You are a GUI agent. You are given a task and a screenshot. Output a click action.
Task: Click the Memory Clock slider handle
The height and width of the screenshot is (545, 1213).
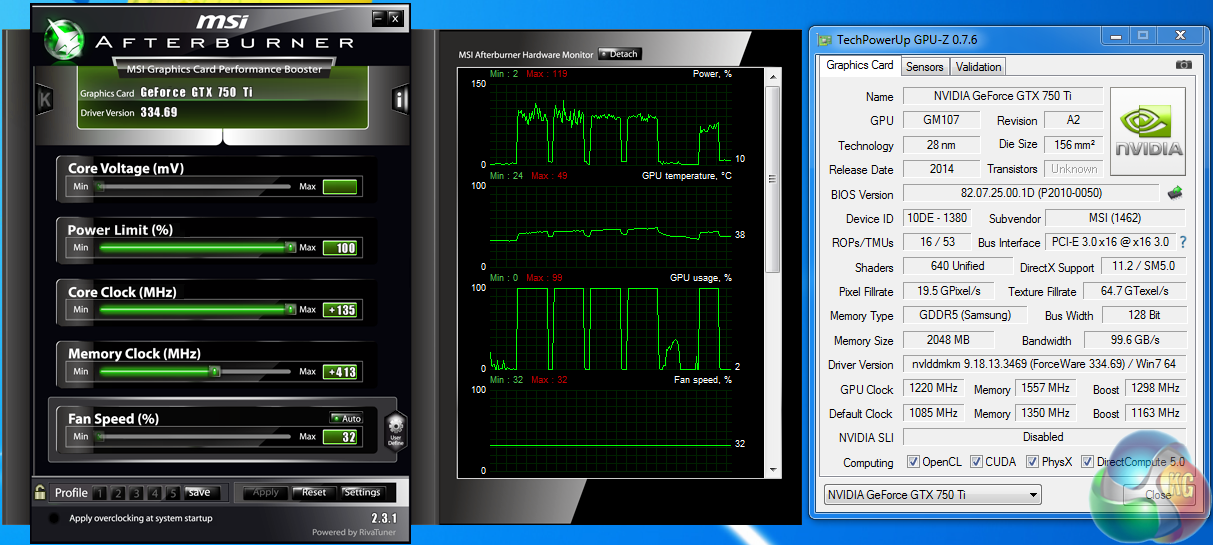click(214, 371)
